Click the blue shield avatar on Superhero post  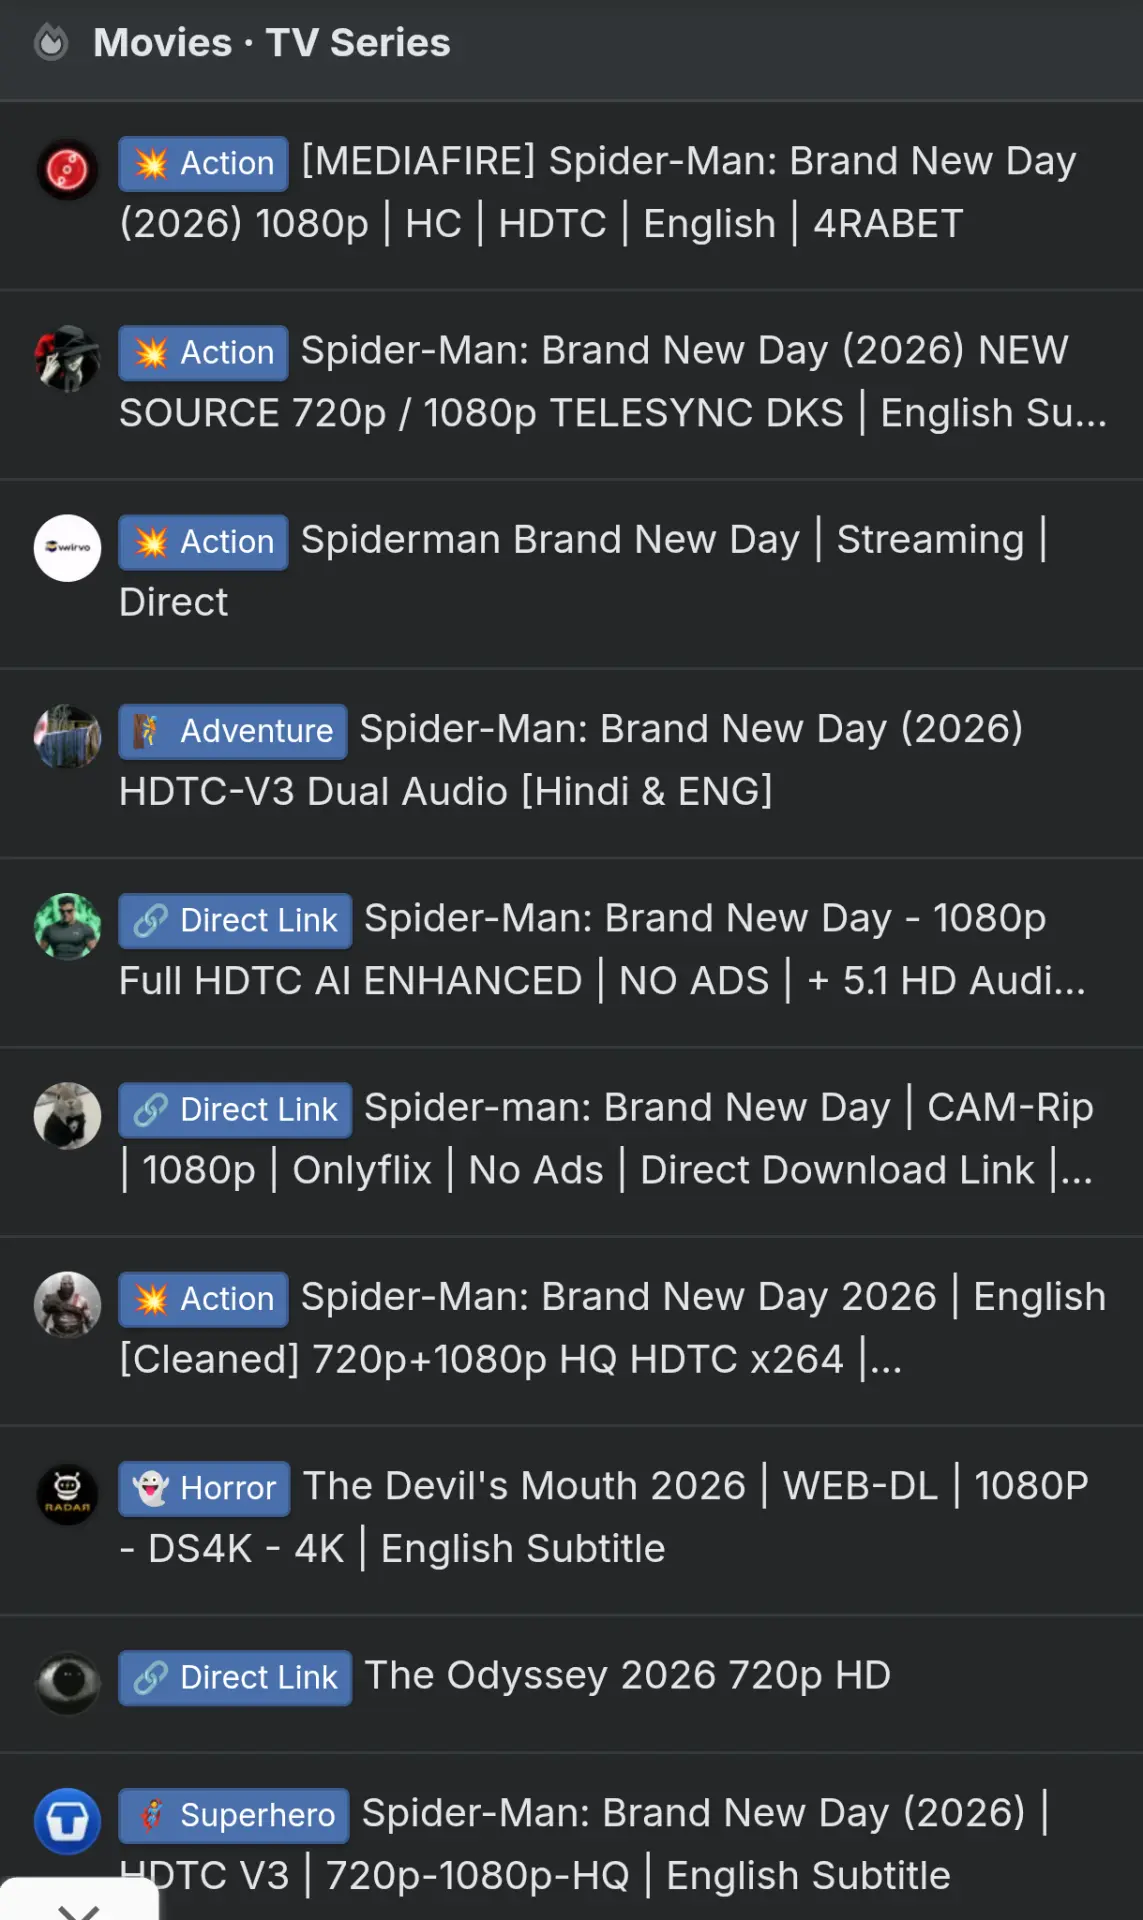pos(67,1822)
